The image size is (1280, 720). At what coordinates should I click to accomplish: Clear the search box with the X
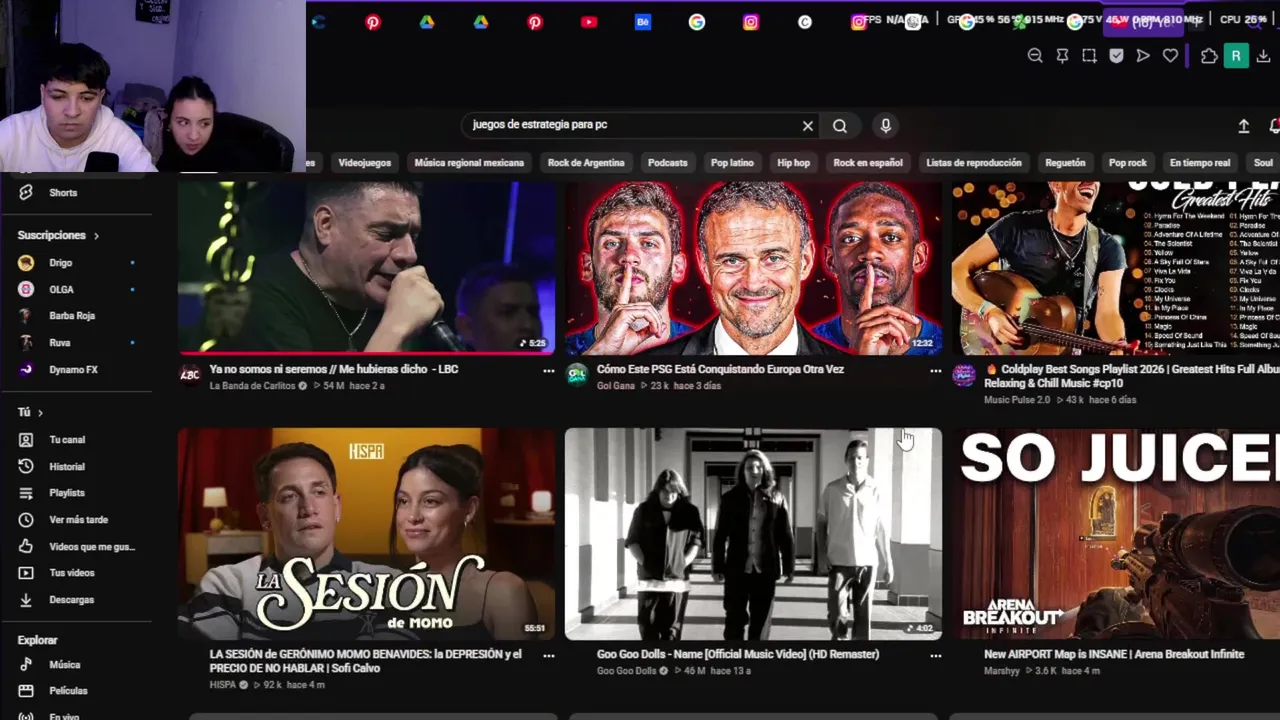(x=808, y=126)
